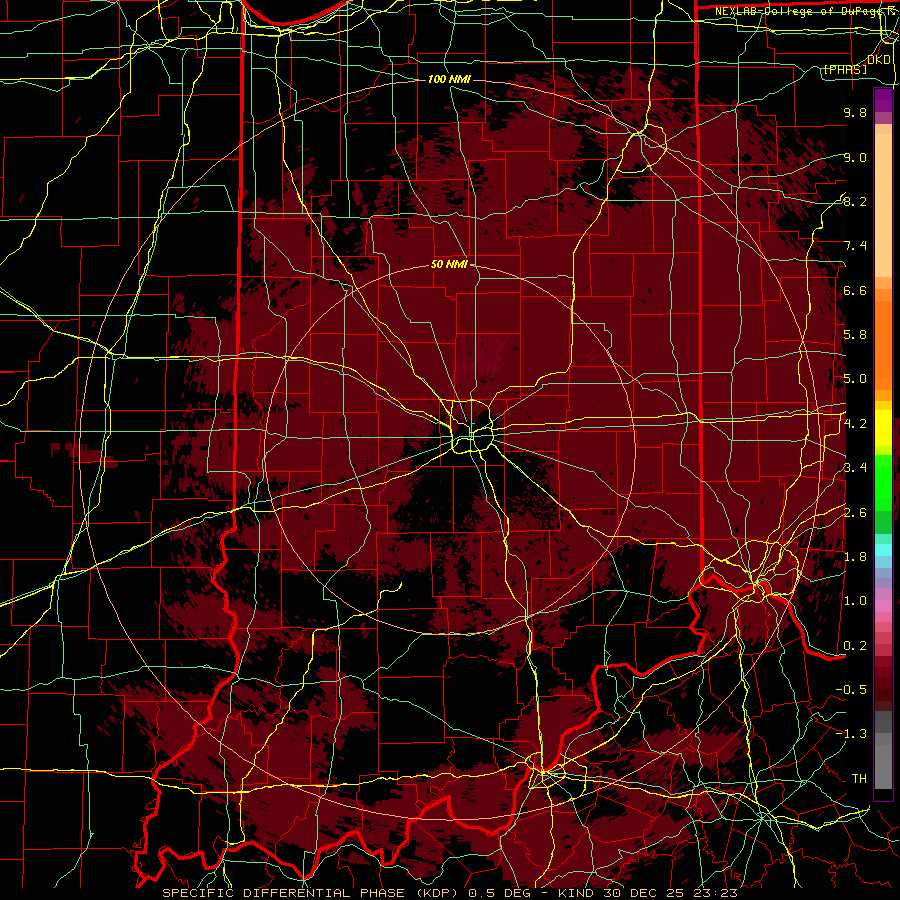Select the 5.8 scale value

(855, 334)
